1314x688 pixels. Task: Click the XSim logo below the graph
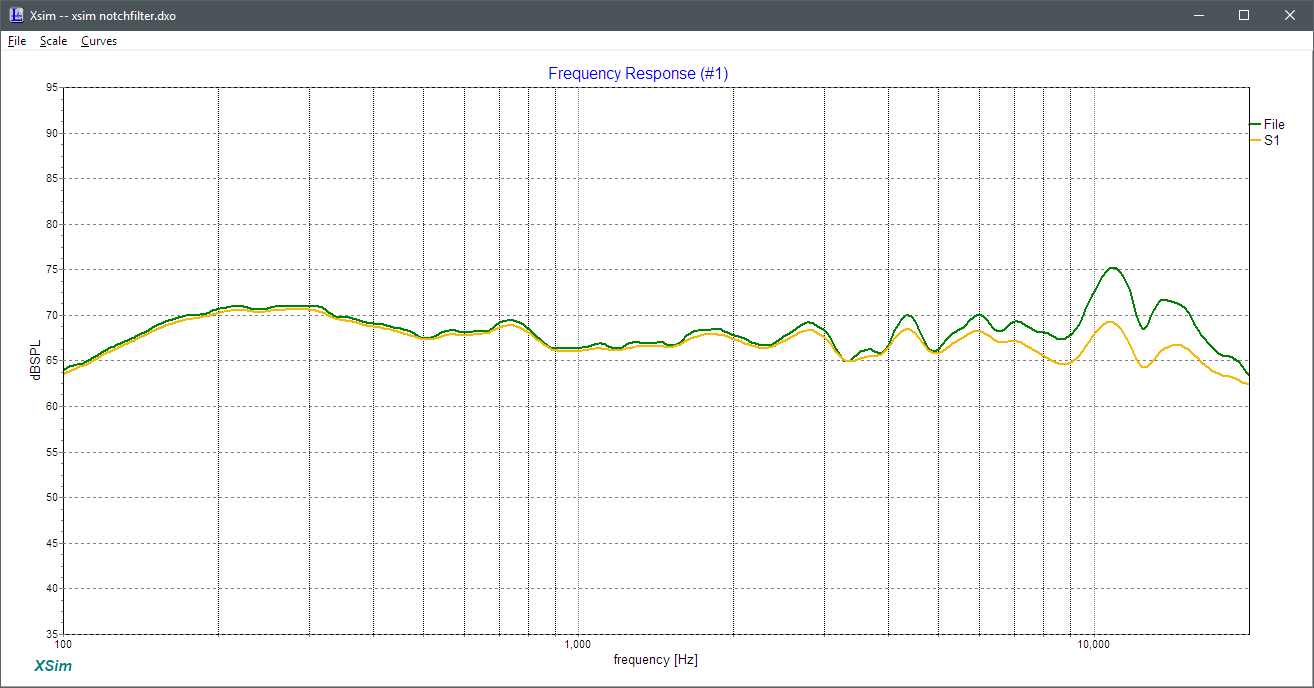(x=53, y=666)
